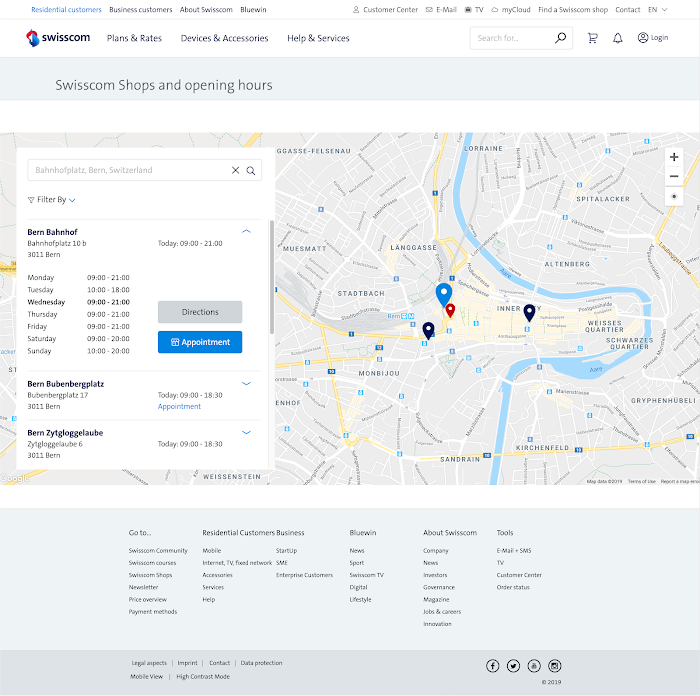Click the header search magnifier icon
The width and height of the screenshot is (700, 696).
pyautogui.click(x=560, y=38)
